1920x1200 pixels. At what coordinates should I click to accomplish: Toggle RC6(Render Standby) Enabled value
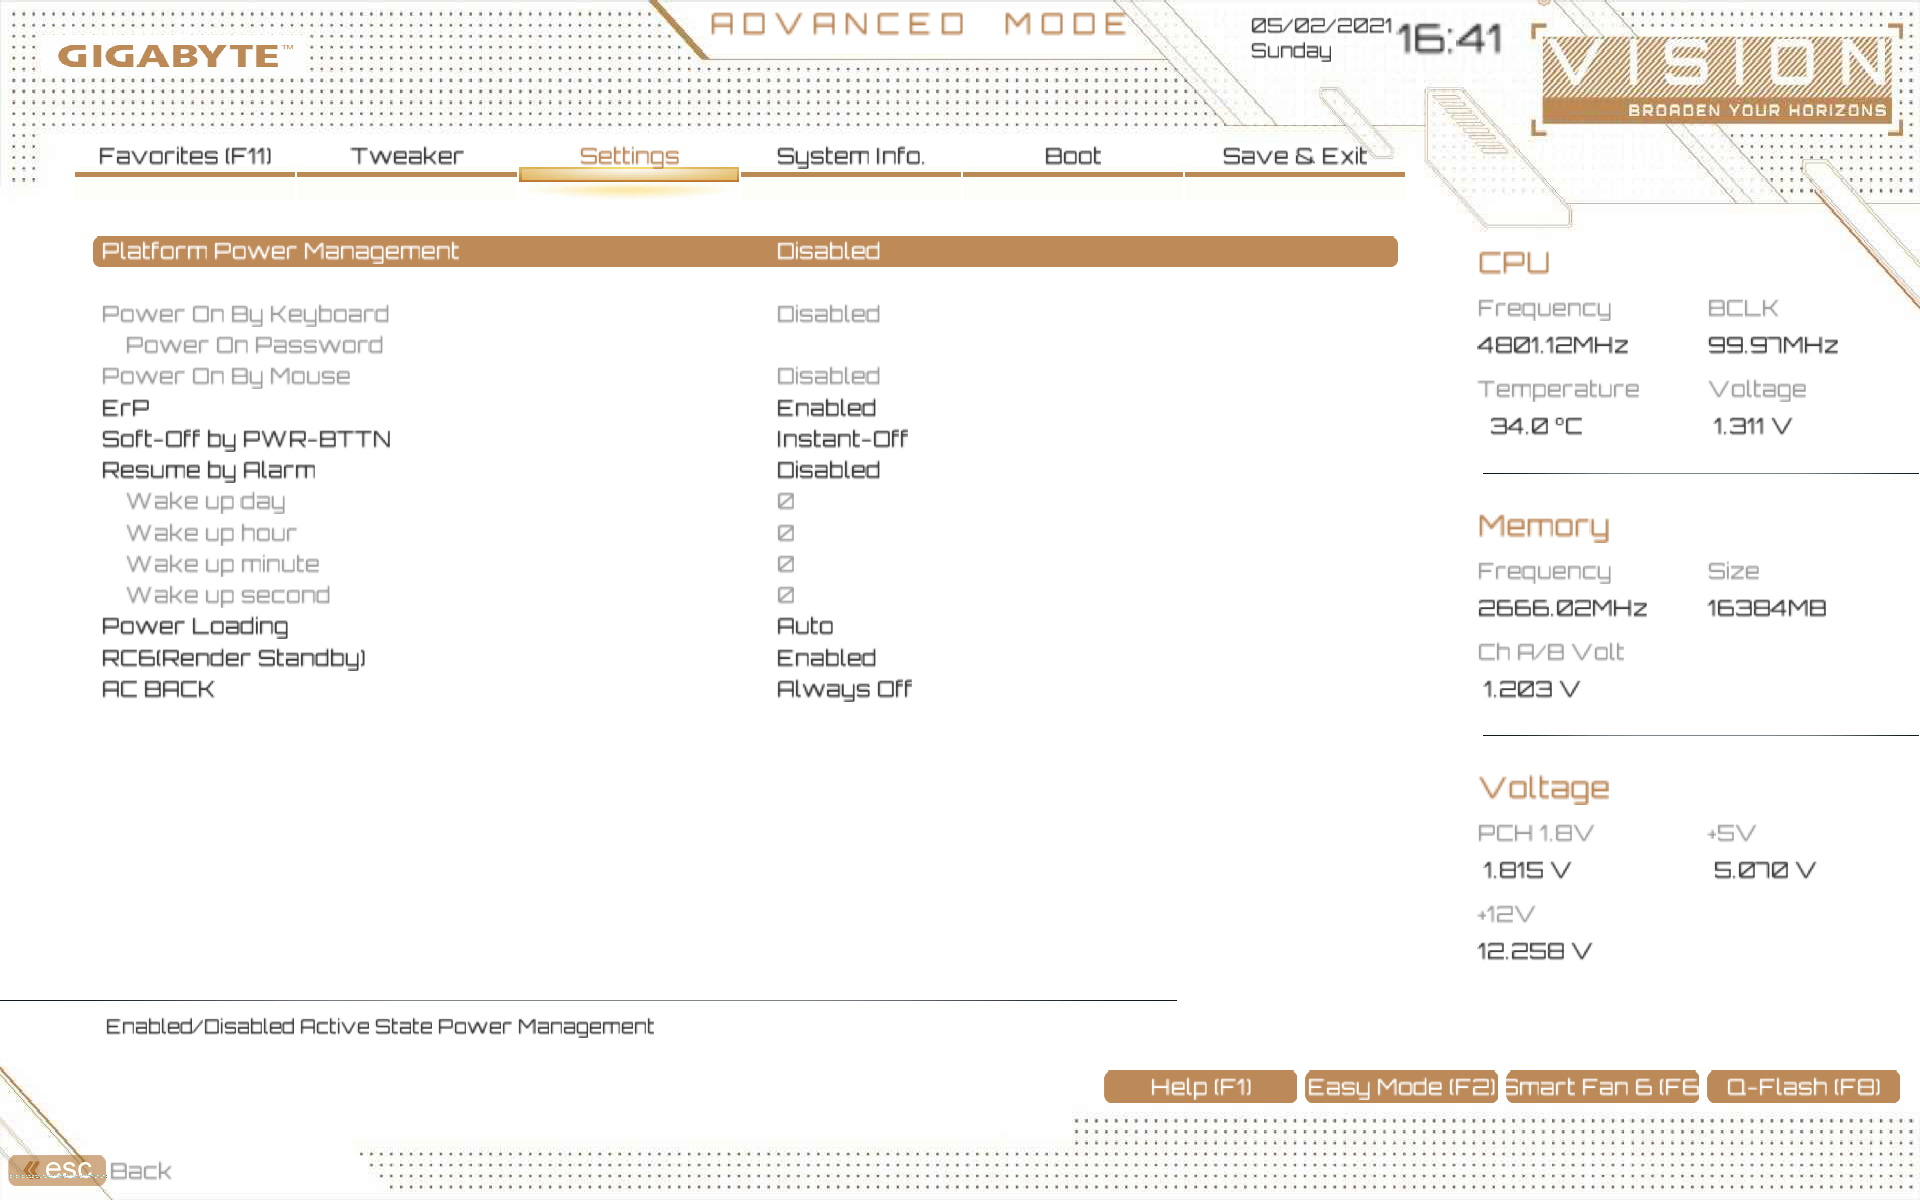[x=826, y=658]
